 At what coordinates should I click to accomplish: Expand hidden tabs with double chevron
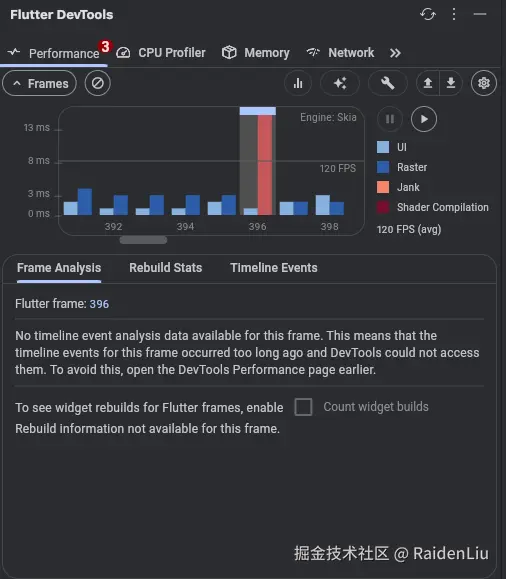tap(395, 53)
